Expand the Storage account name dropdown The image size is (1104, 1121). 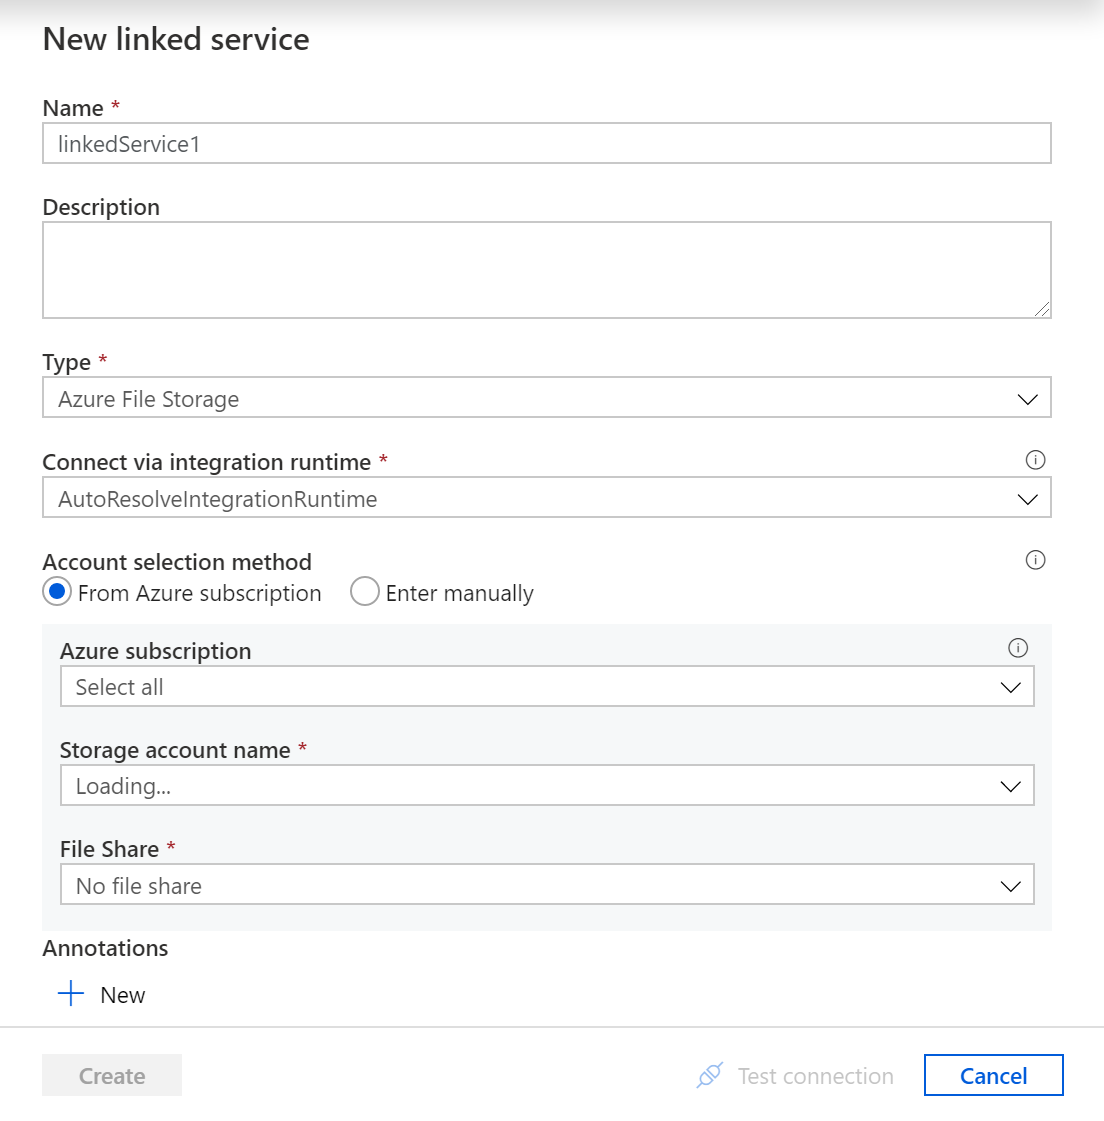tap(530, 786)
